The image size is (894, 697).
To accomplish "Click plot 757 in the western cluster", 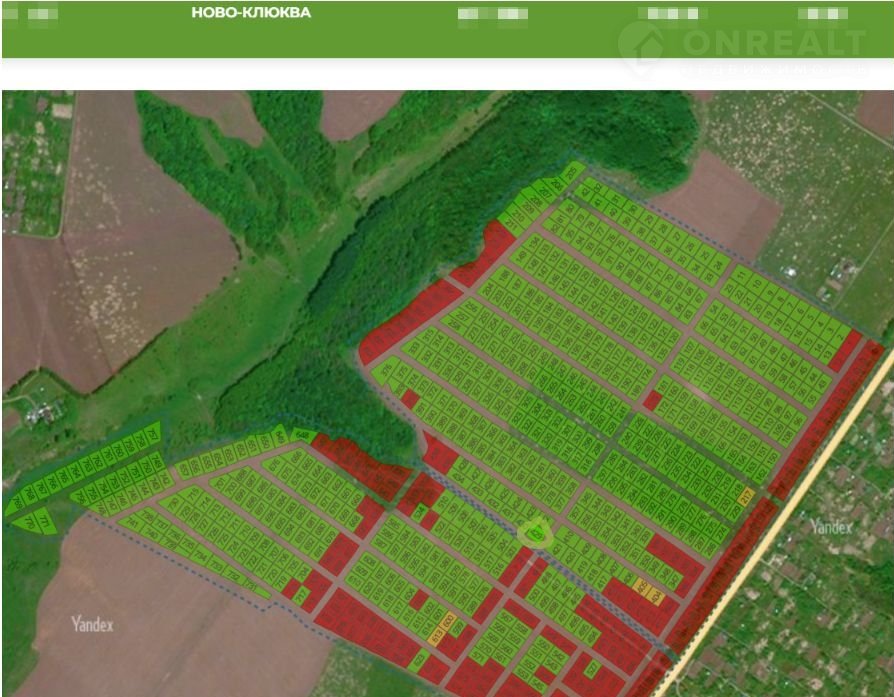I will 153,433.
